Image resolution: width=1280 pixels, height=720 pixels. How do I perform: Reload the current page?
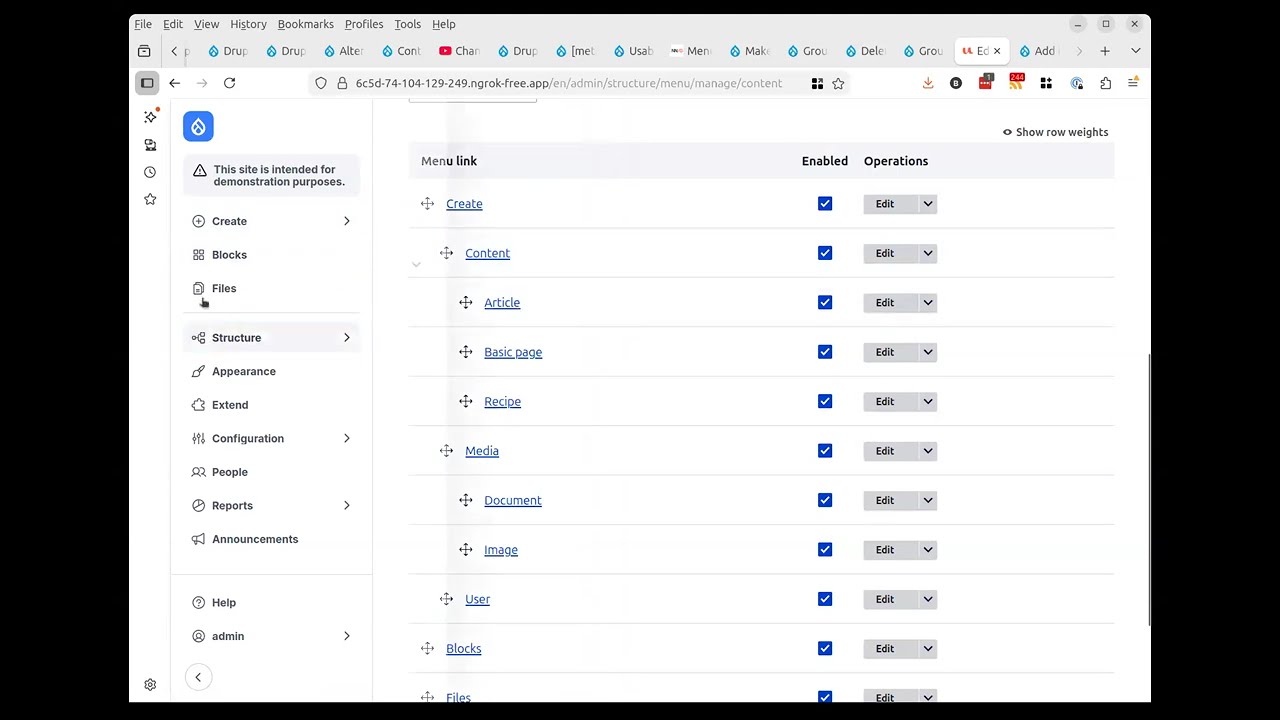point(229,83)
